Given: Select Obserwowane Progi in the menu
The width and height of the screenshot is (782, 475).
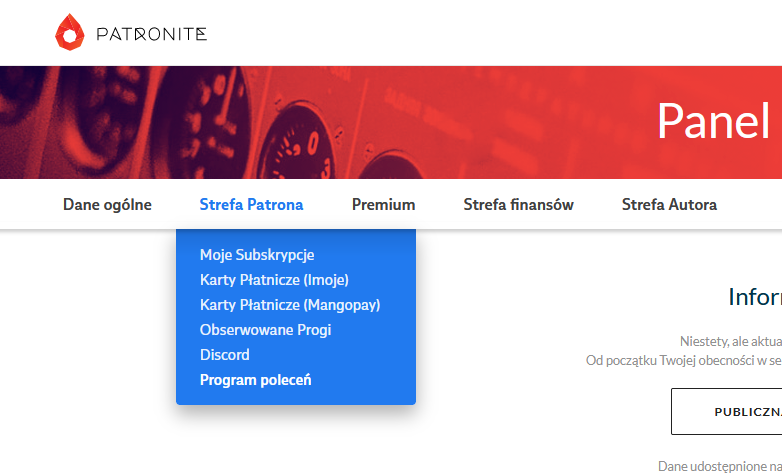Looking at the screenshot, I should 265,330.
